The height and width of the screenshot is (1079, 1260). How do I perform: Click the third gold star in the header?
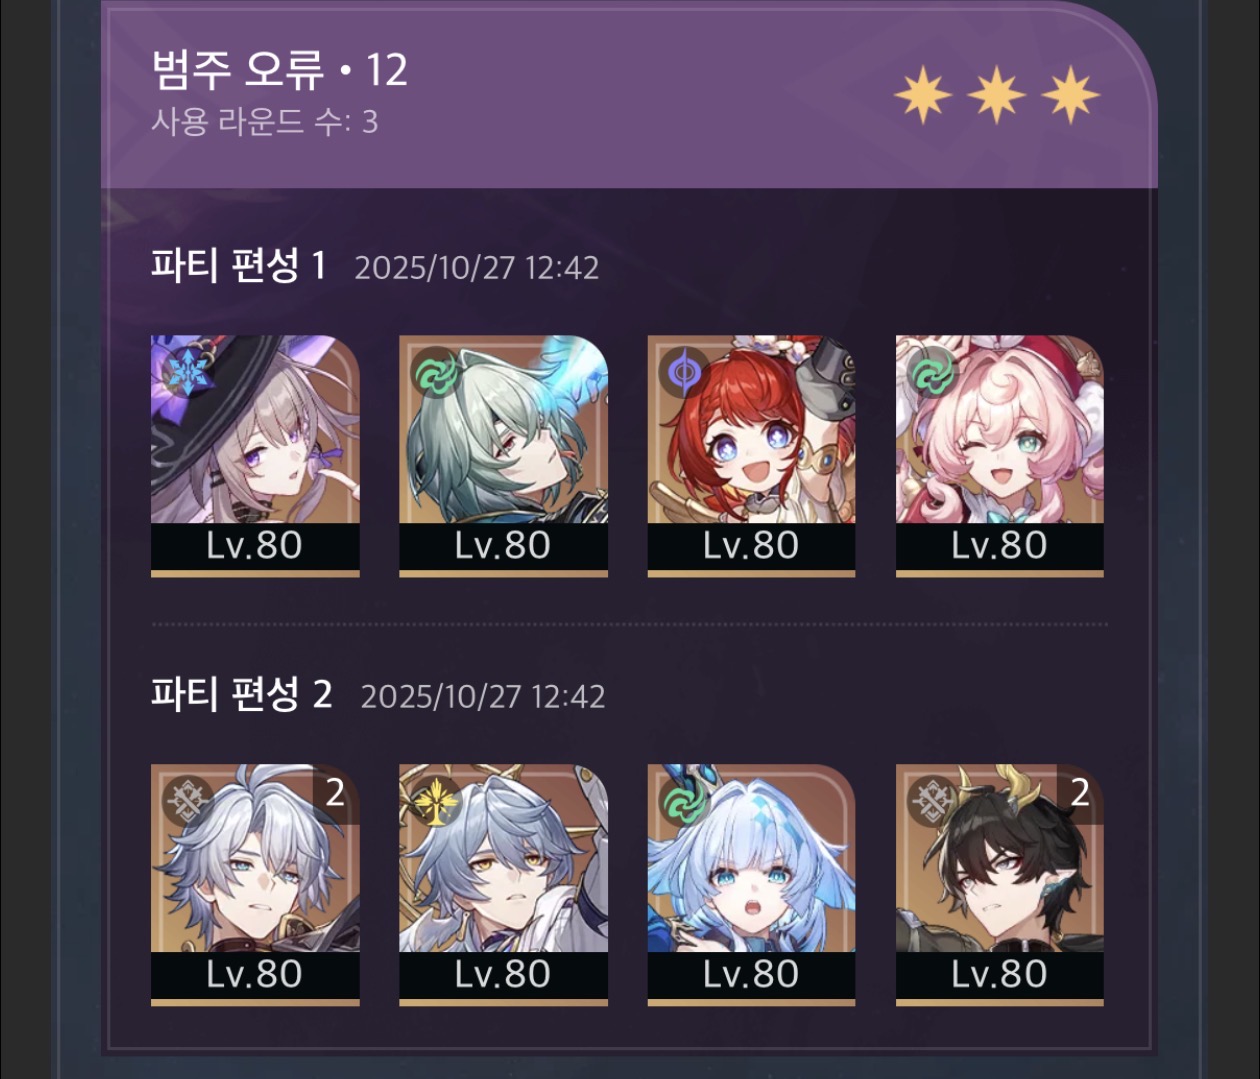coord(1070,95)
